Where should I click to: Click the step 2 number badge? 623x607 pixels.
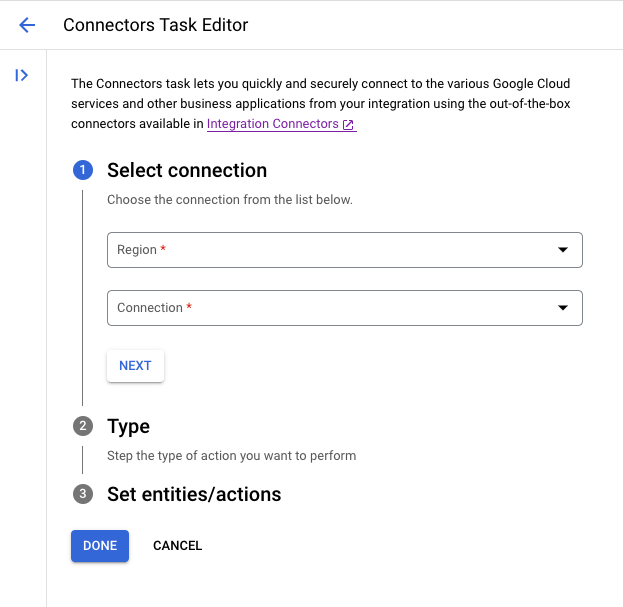point(83,426)
